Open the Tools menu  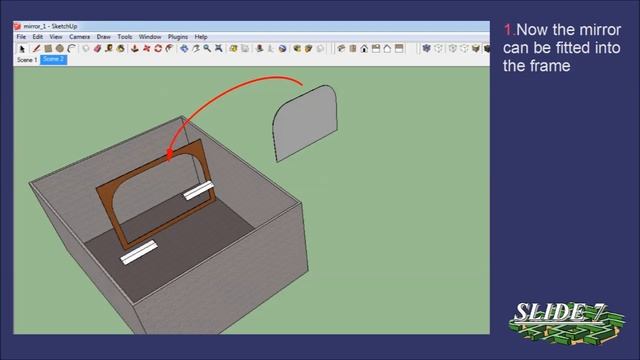click(x=124, y=37)
